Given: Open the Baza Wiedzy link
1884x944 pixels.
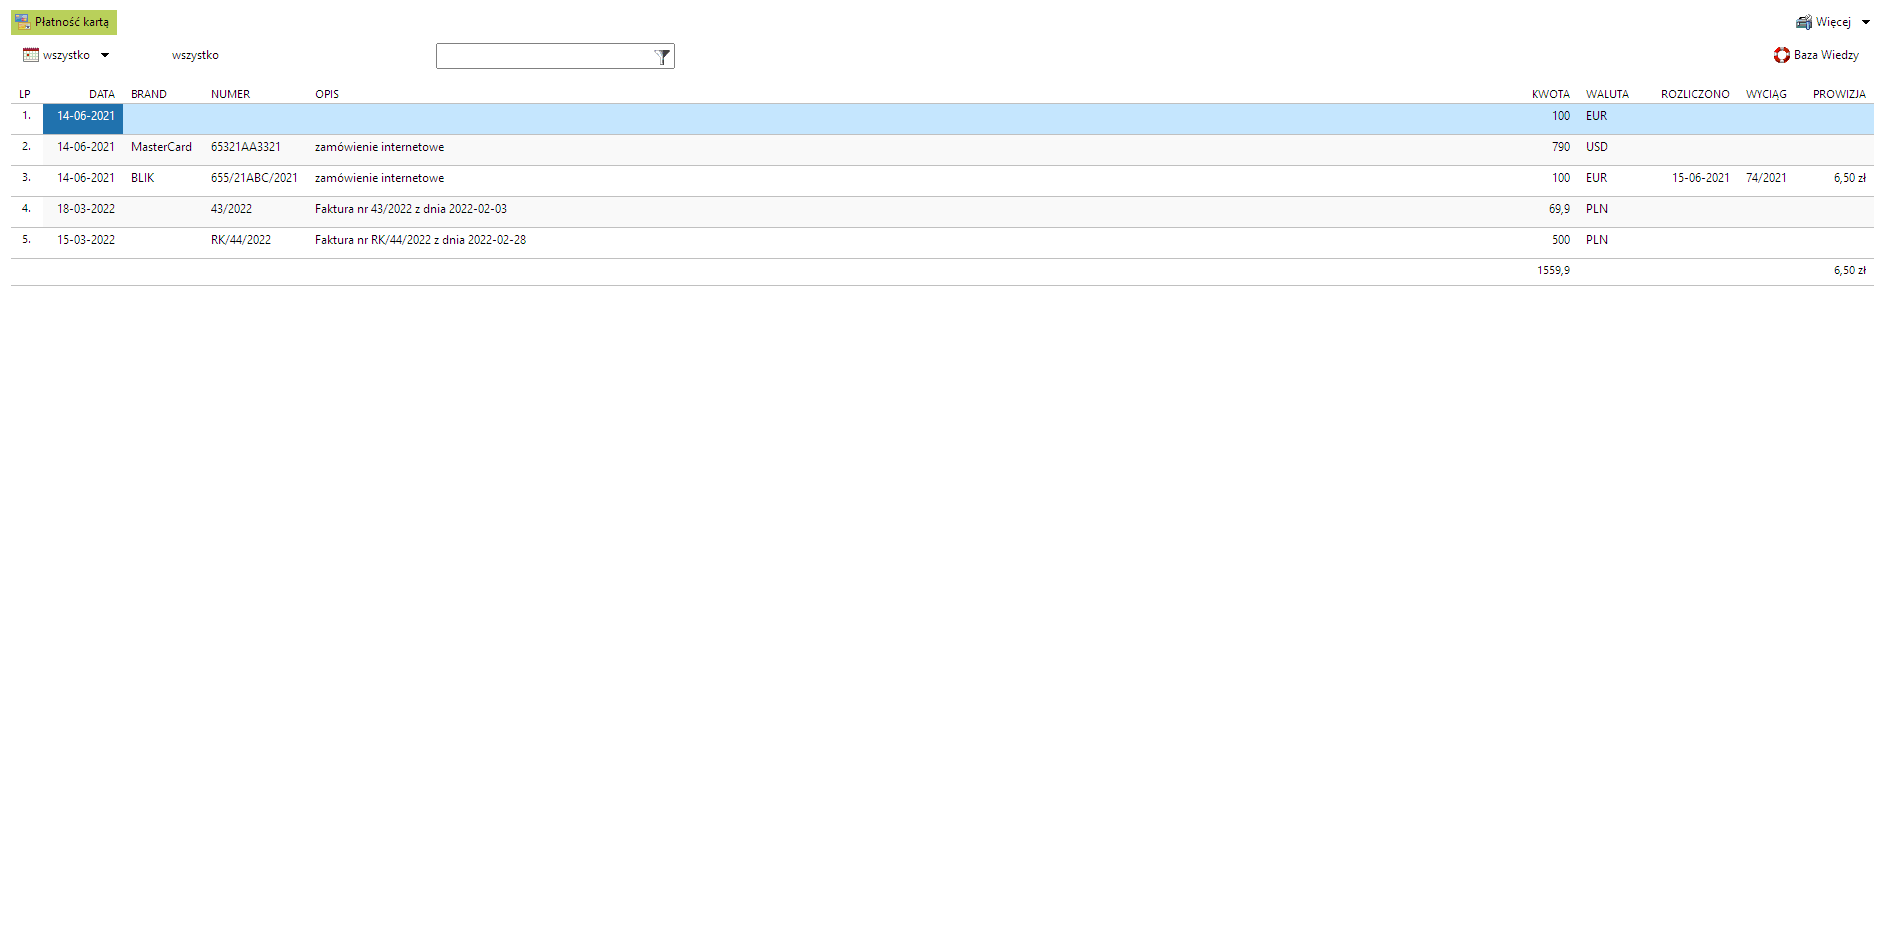Looking at the screenshot, I should (x=1826, y=55).
